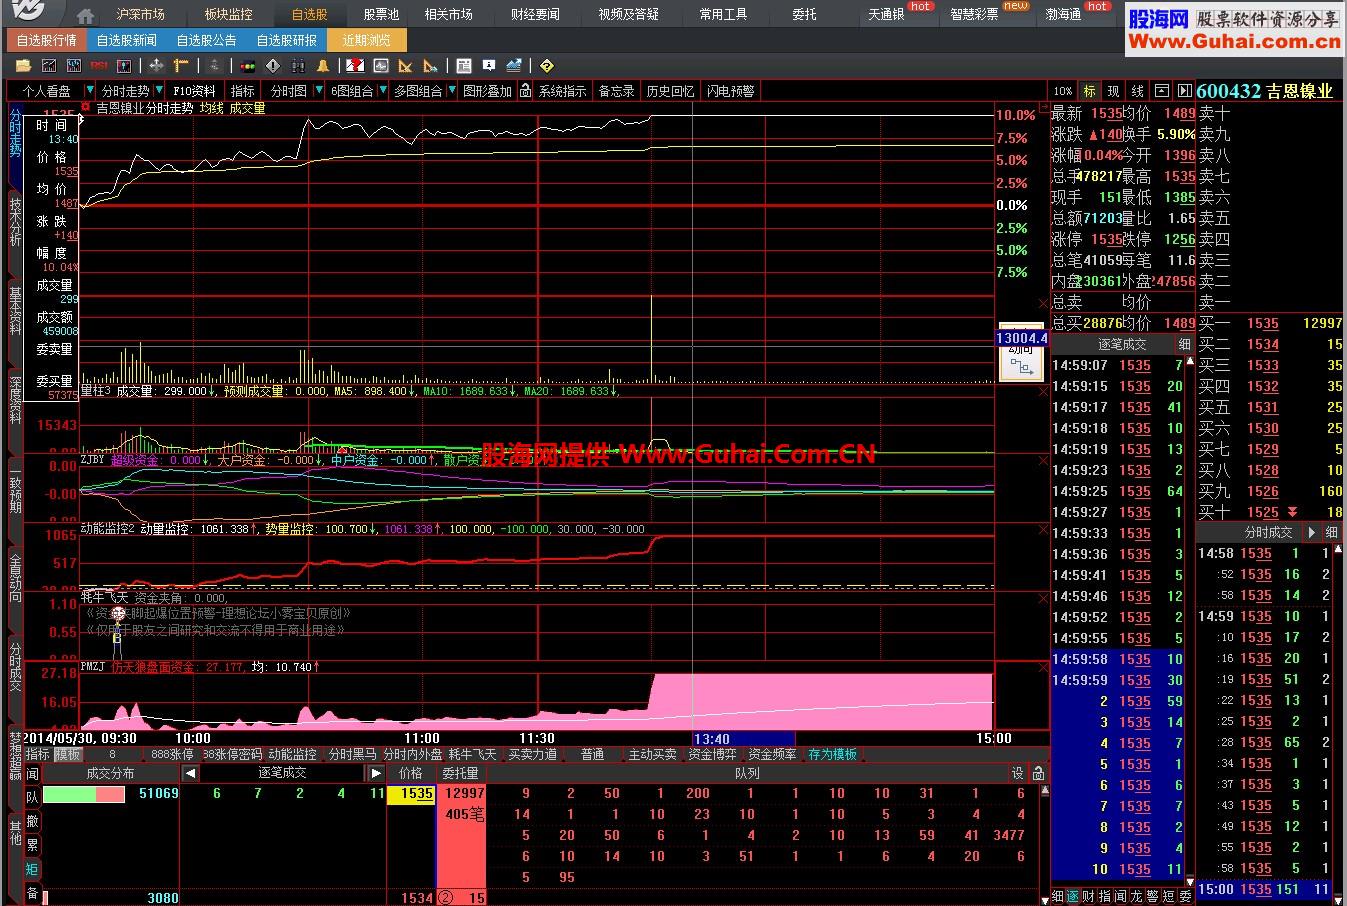This screenshot has height=906, width=1347.
Task: Click the traffic light signal icon
Action: [x=248, y=66]
